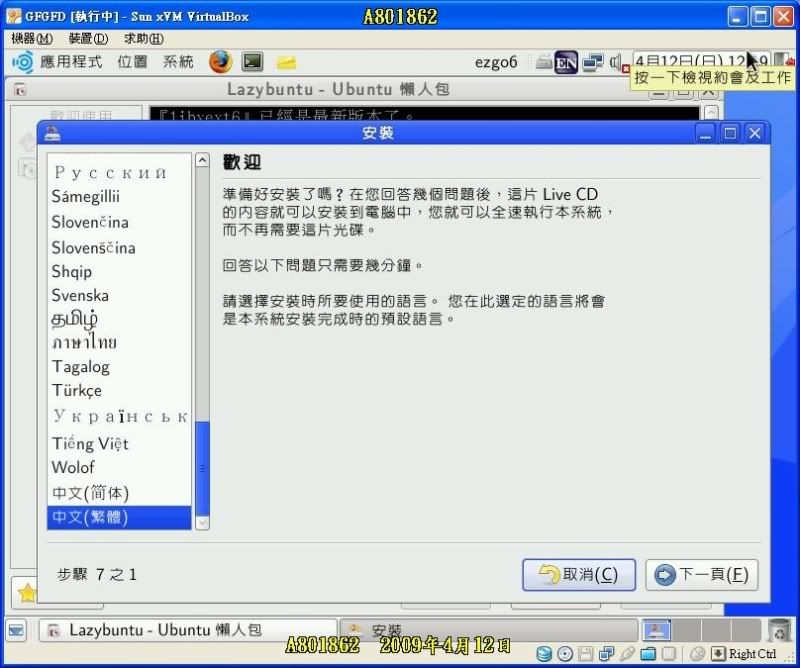Open the 系統 panel menu
This screenshot has width=800, height=668.
tap(178, 62)
